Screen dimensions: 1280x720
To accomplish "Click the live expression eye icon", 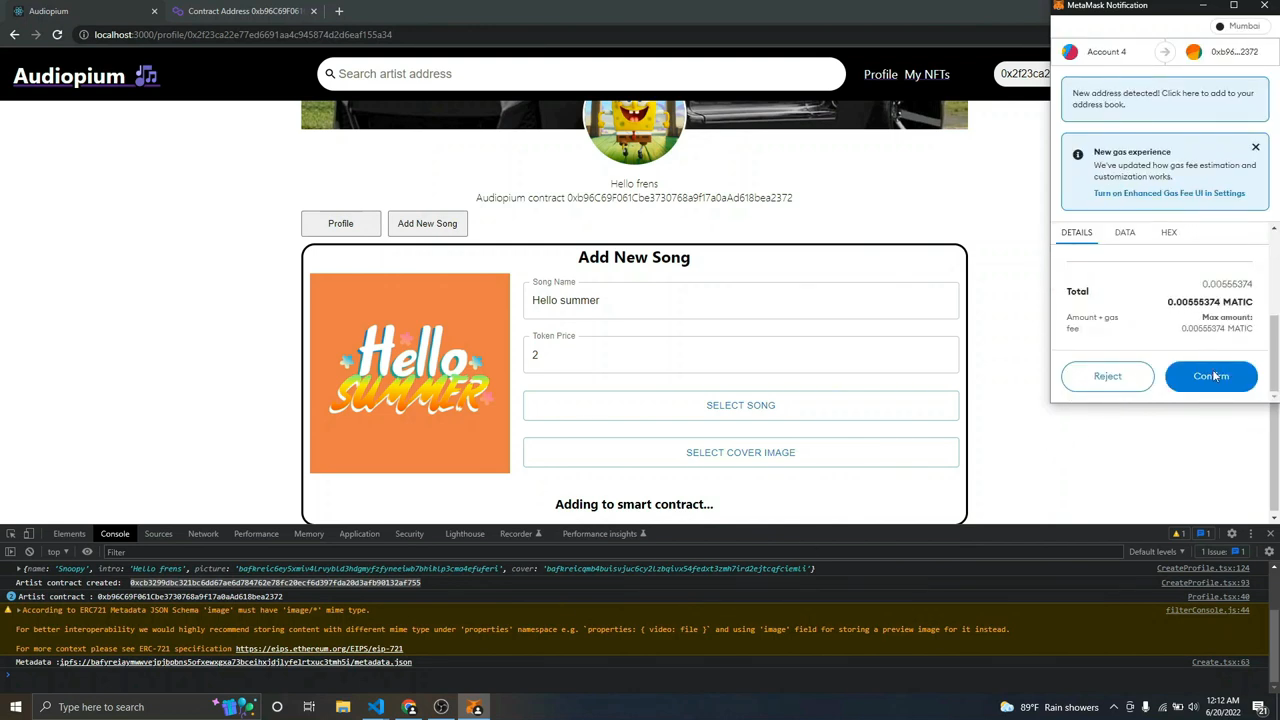I will tap(87, 552).
